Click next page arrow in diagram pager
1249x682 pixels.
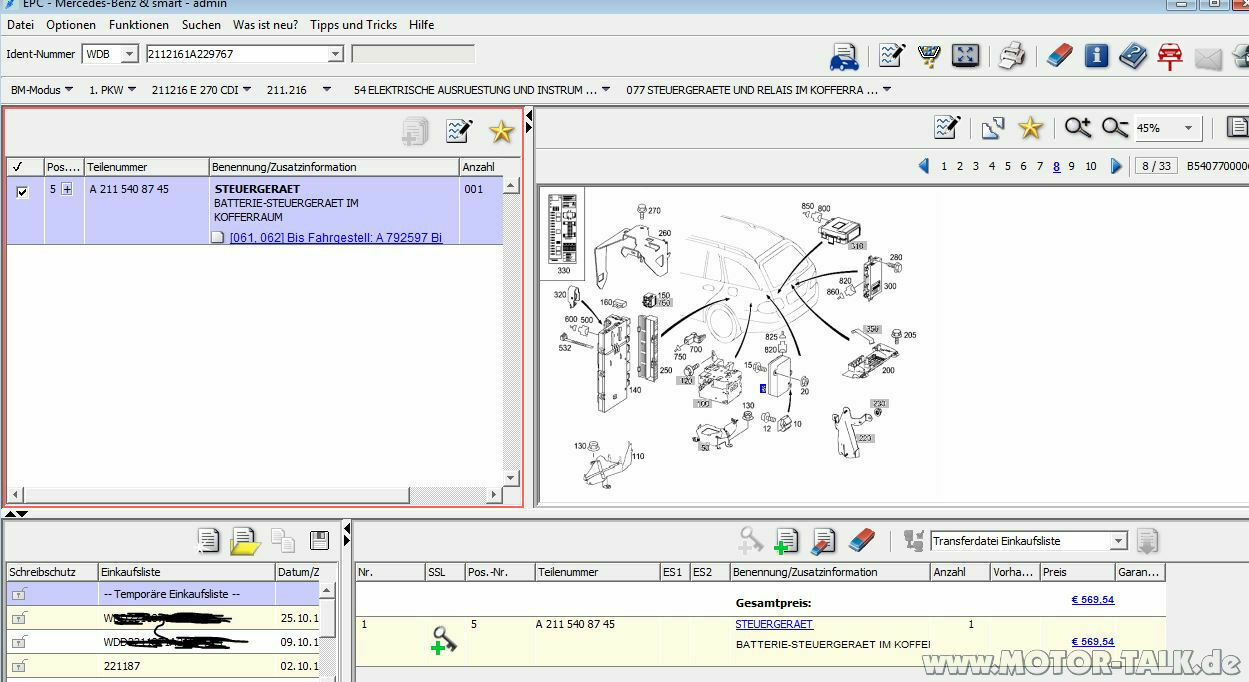[x=1117, y=166]
